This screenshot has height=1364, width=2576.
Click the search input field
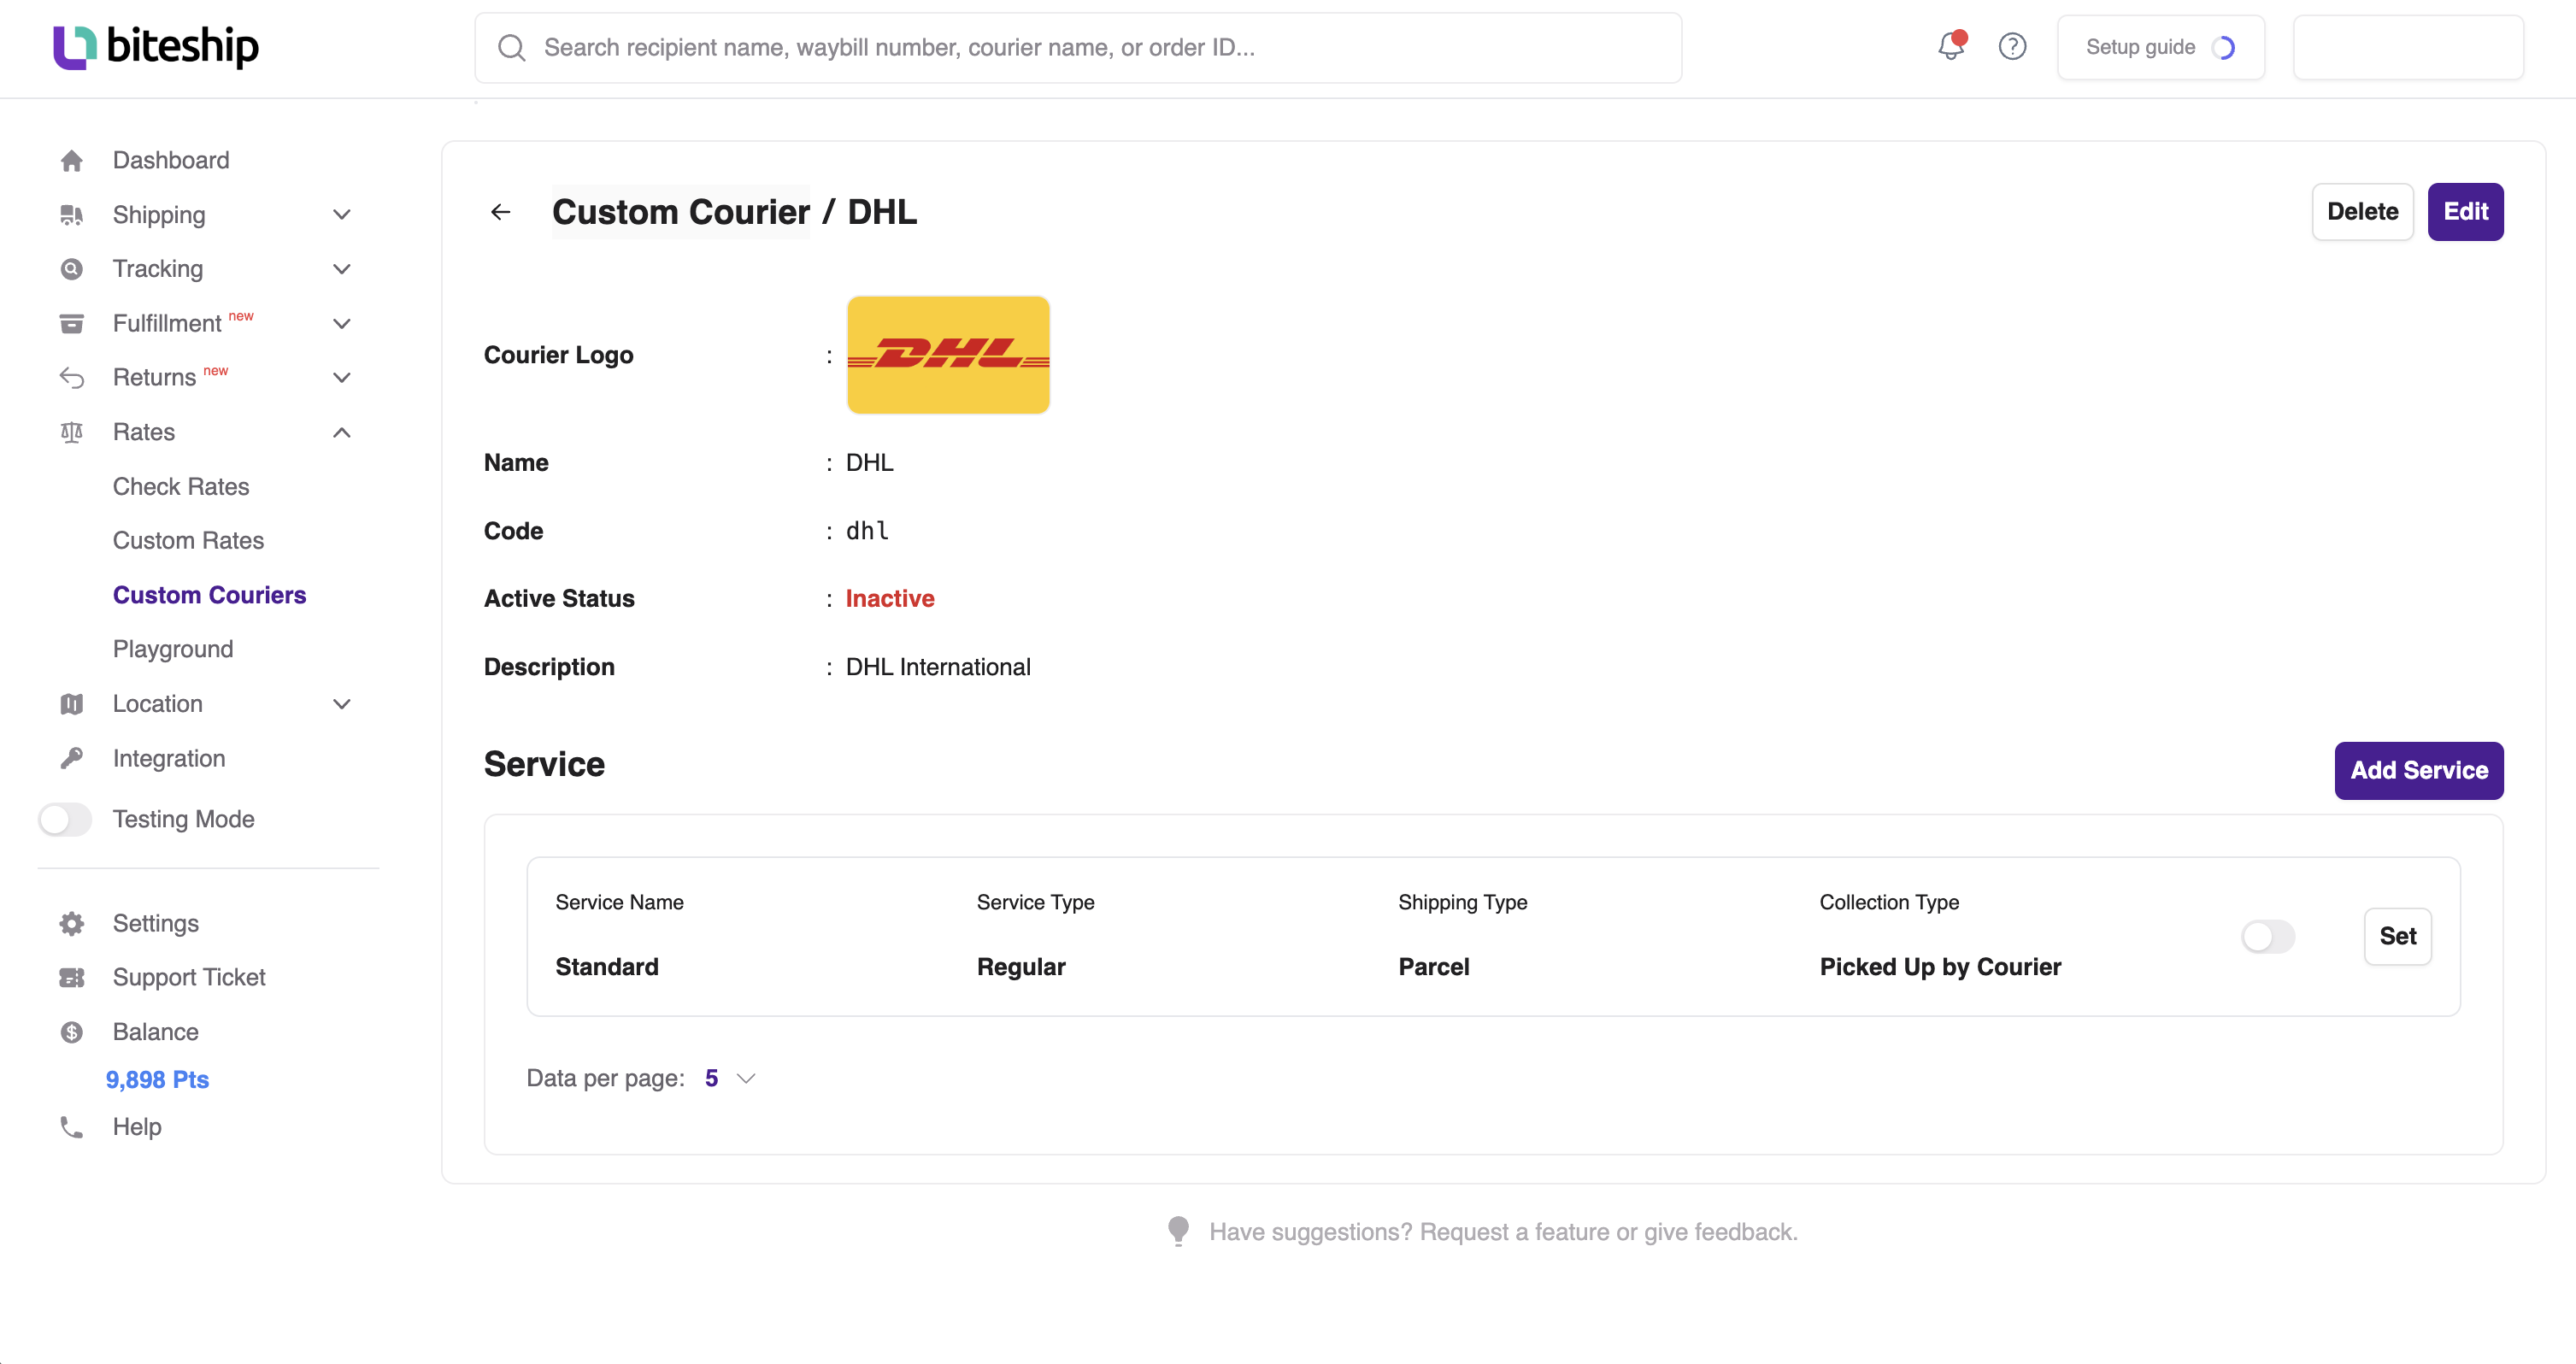(1078, 48)
